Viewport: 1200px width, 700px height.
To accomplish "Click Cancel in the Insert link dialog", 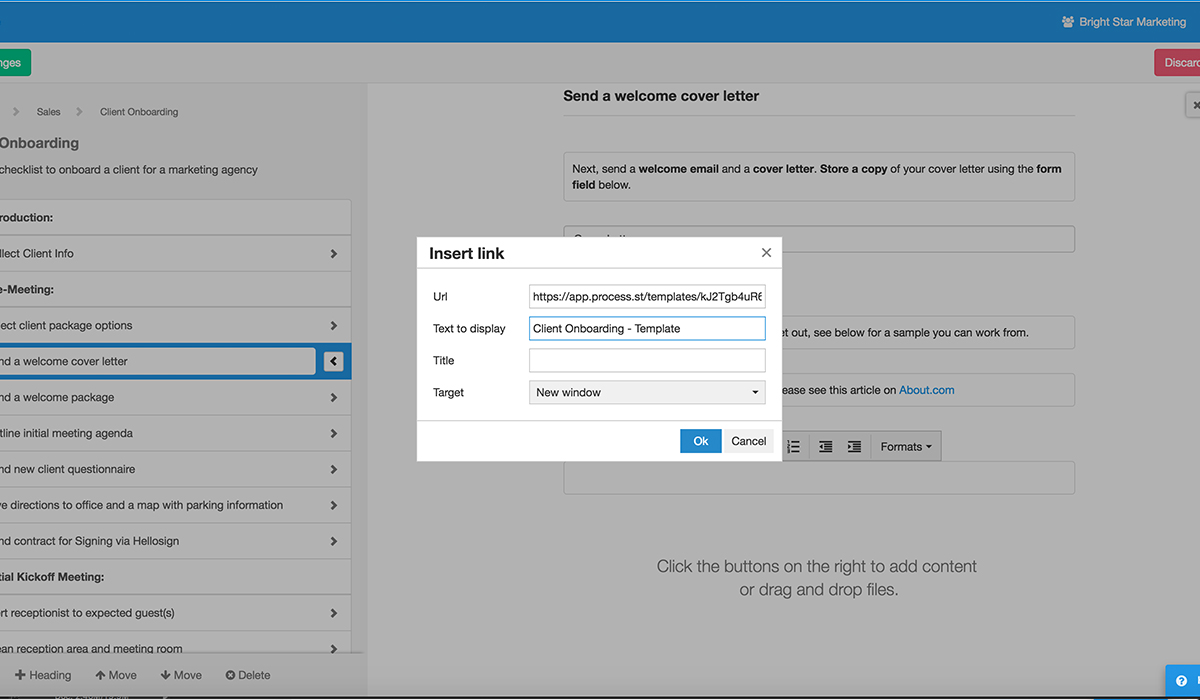I will 748,441.
